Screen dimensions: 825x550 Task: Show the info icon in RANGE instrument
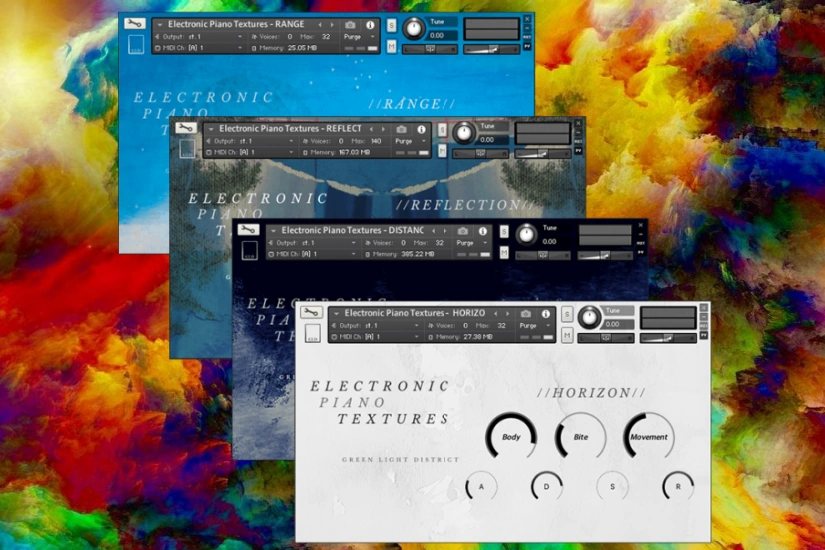click(370, 25)
